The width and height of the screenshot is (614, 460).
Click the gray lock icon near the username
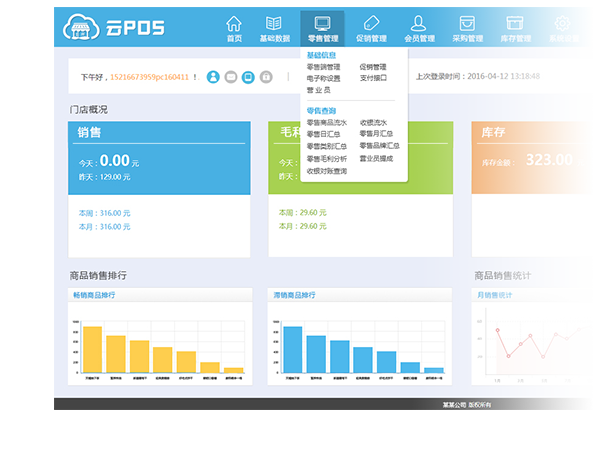(265, 76)
